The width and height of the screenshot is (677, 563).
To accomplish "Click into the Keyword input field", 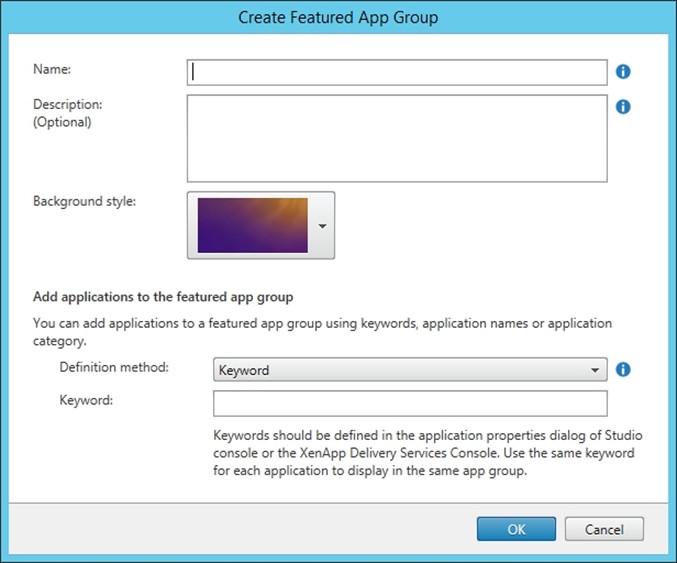I will click(x=410, y=403).
